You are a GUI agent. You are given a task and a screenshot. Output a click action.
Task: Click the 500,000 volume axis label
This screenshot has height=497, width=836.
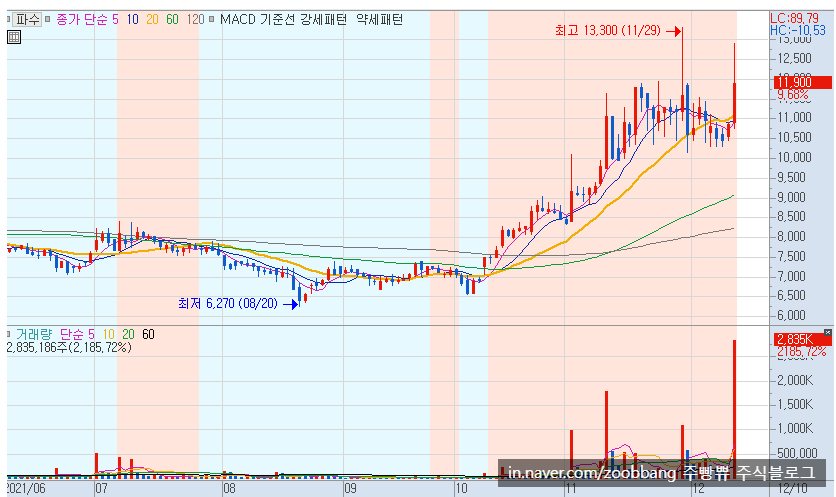tap(797, 453)
